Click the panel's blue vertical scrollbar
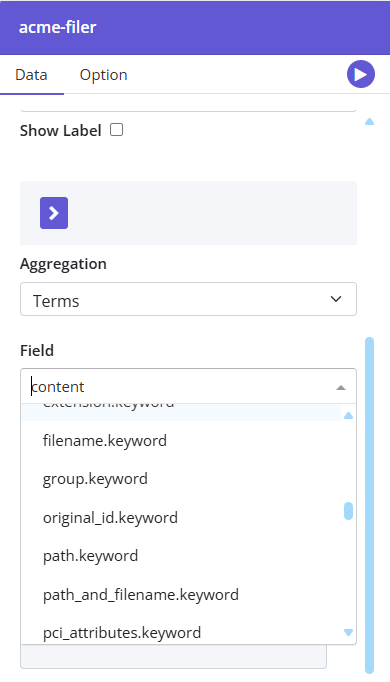 point(370,505)
